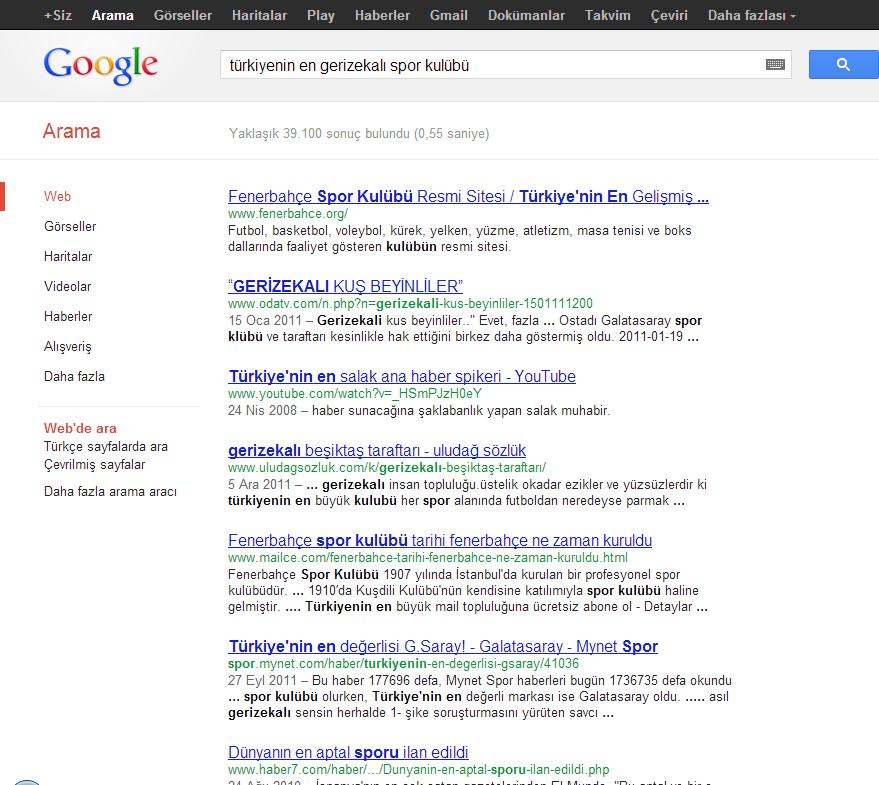
Task: Open Çeviri in the top bar
Action: (669, 15)
